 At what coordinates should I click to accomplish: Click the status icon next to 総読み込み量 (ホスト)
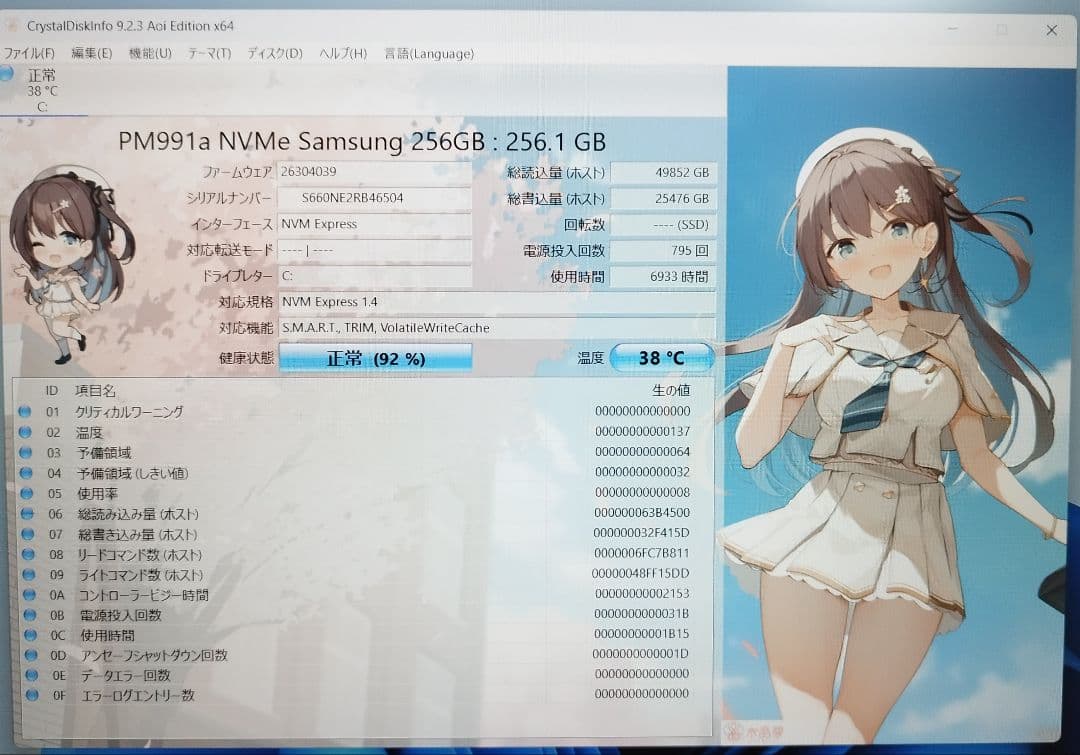tap(27, 513)
